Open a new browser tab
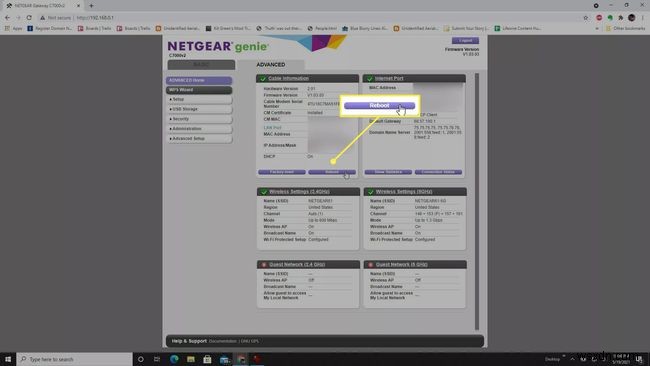Viewport: 650px width, 366px height. pyautogui.click(x=91, y=6)
